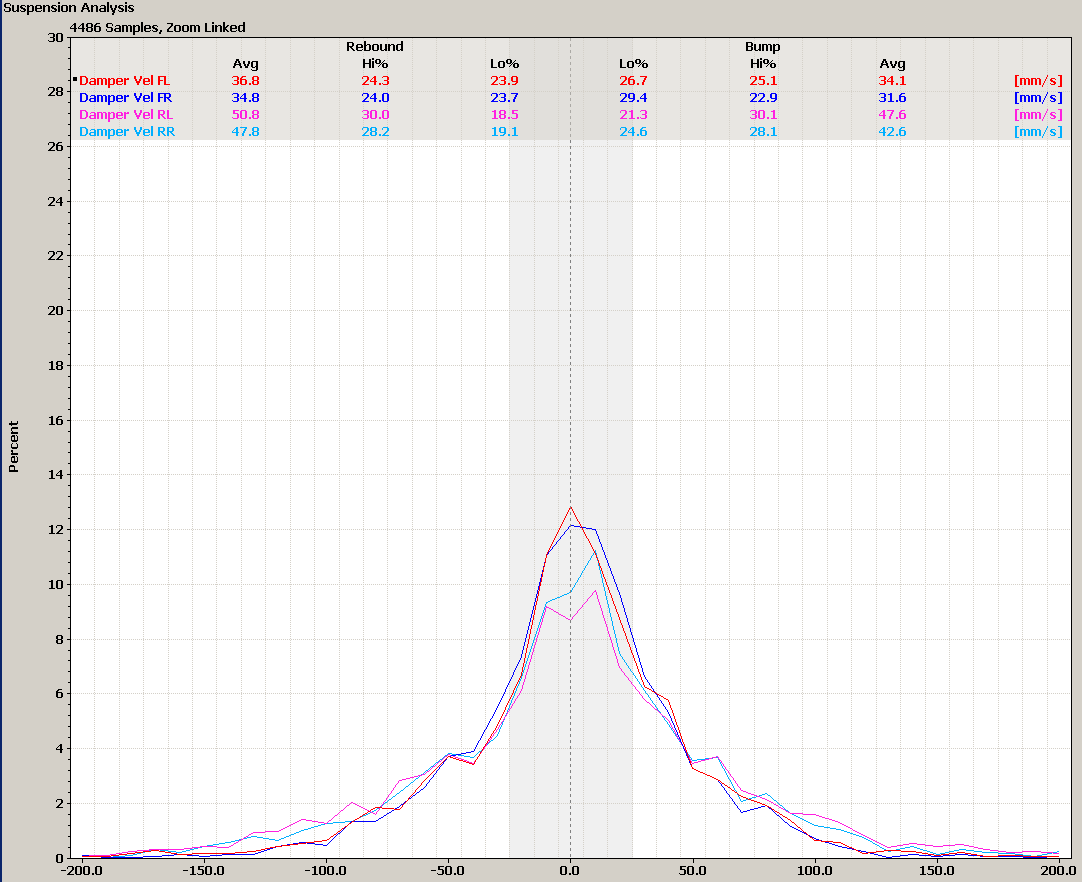The height and width of the screenshot is (882, 1082).
Task: Click the Rebound section header
Action: 375,47
